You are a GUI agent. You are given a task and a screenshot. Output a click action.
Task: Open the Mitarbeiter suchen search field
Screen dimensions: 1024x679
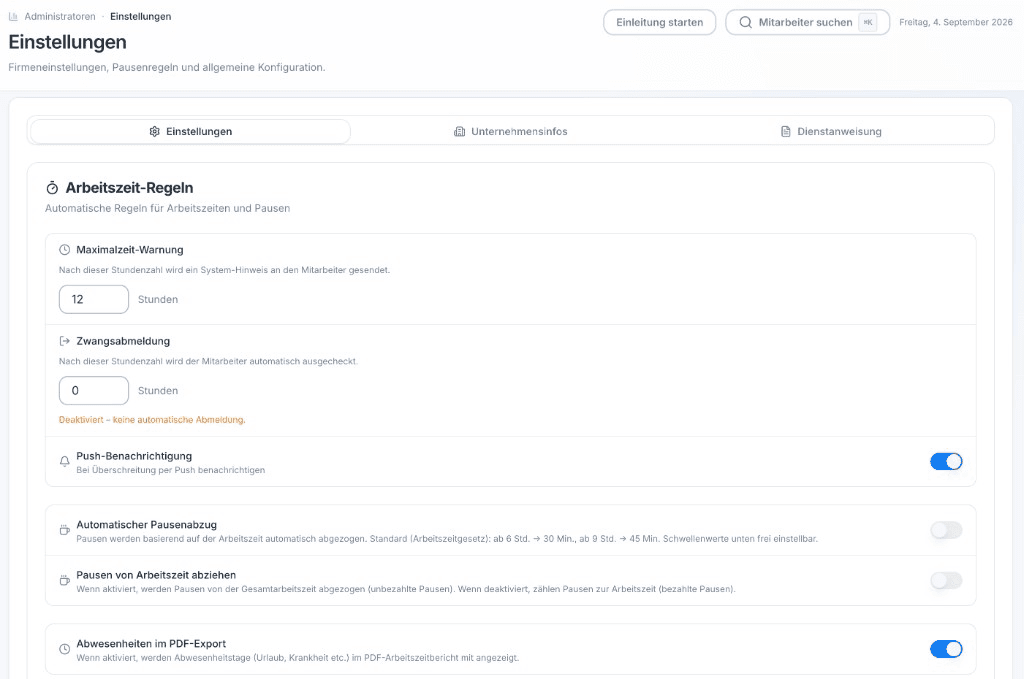(807, 22)
